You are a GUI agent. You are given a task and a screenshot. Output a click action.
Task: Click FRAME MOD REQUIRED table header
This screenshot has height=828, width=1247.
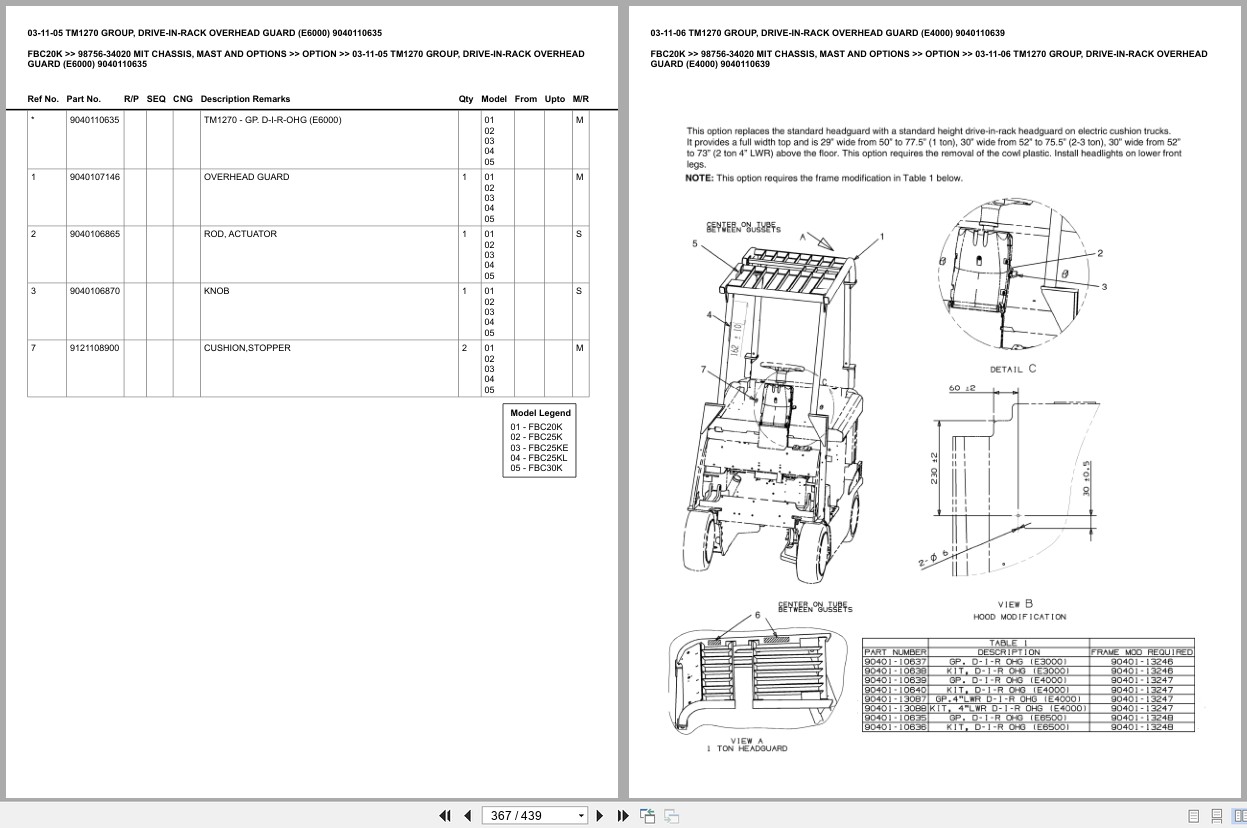[x=1142, y=652]
